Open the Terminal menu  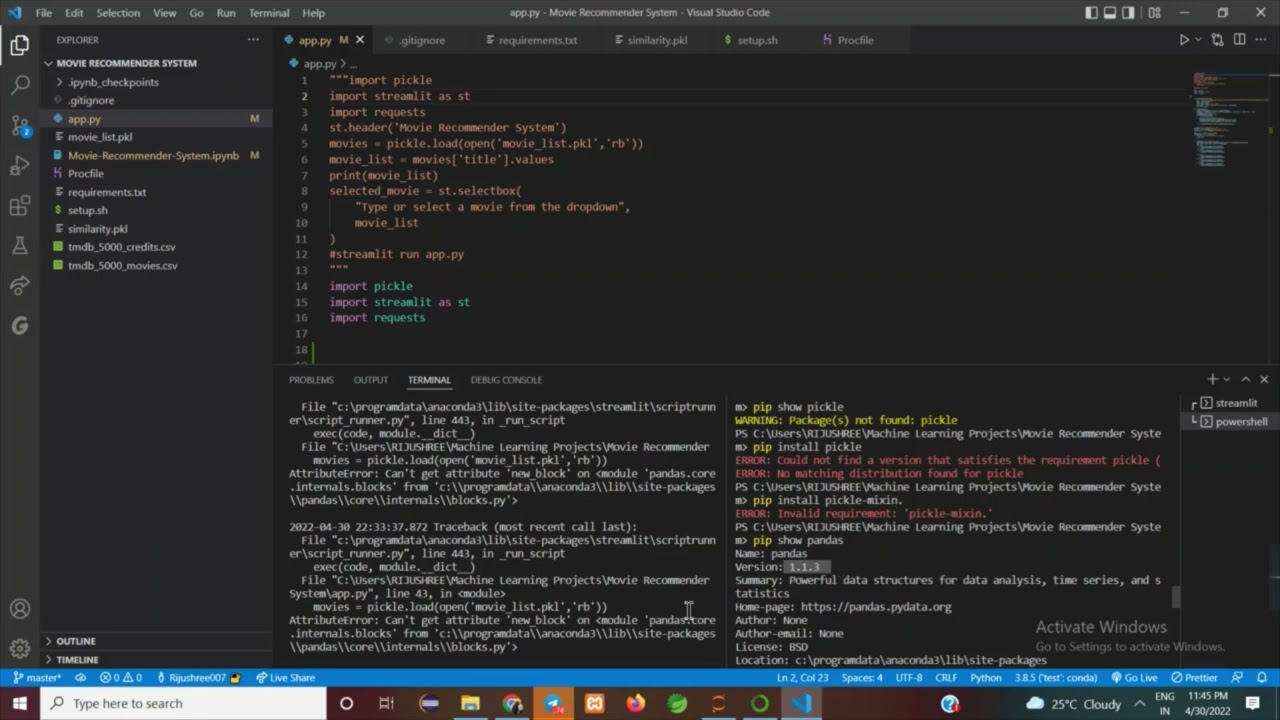[x=269, y=13]
